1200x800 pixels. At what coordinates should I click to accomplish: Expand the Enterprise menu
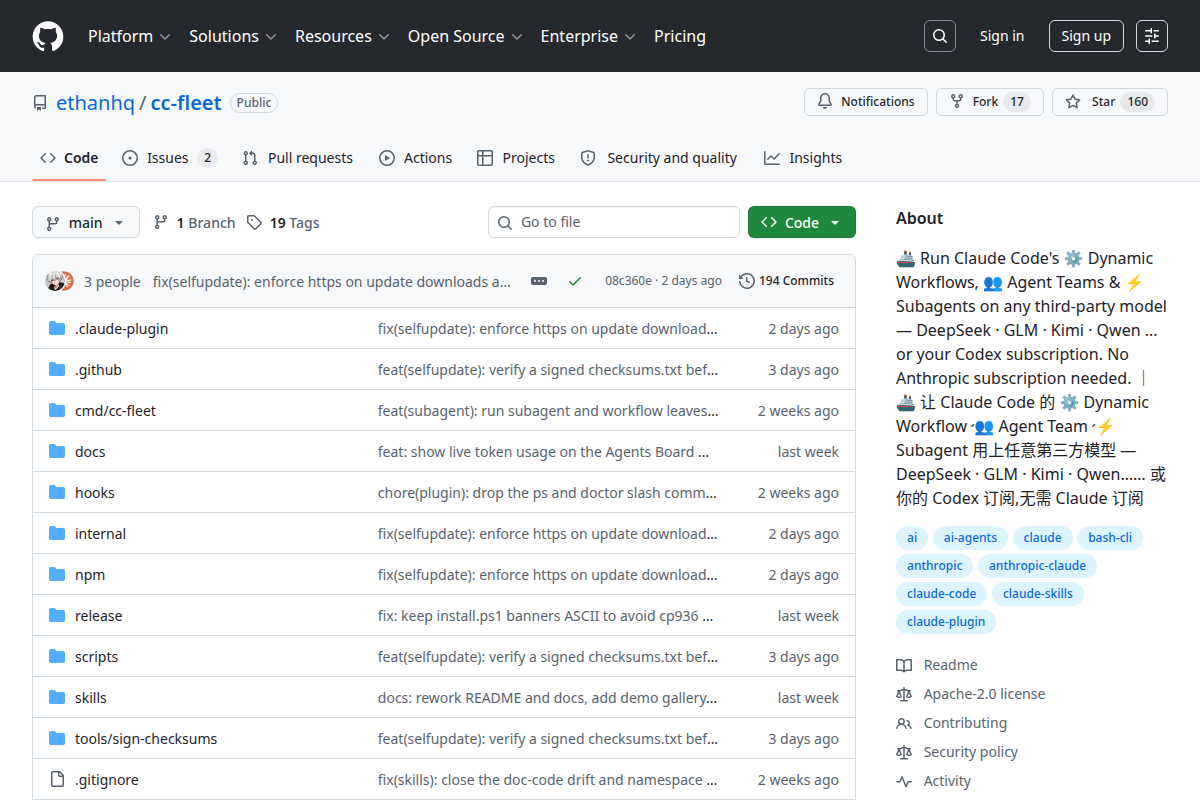[x=588, y=36]
